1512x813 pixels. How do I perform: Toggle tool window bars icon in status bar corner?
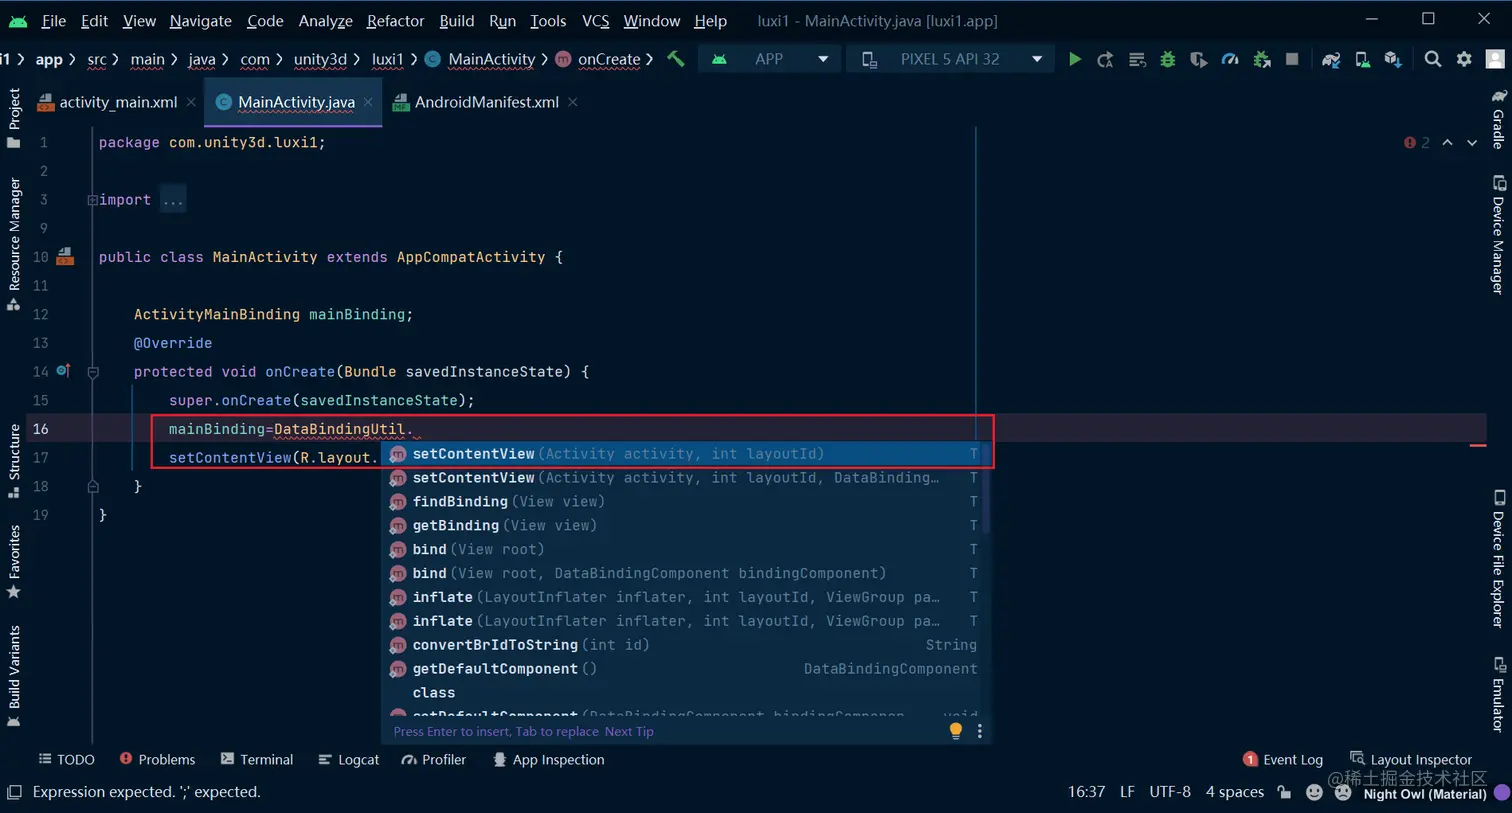tap(14, 792)
